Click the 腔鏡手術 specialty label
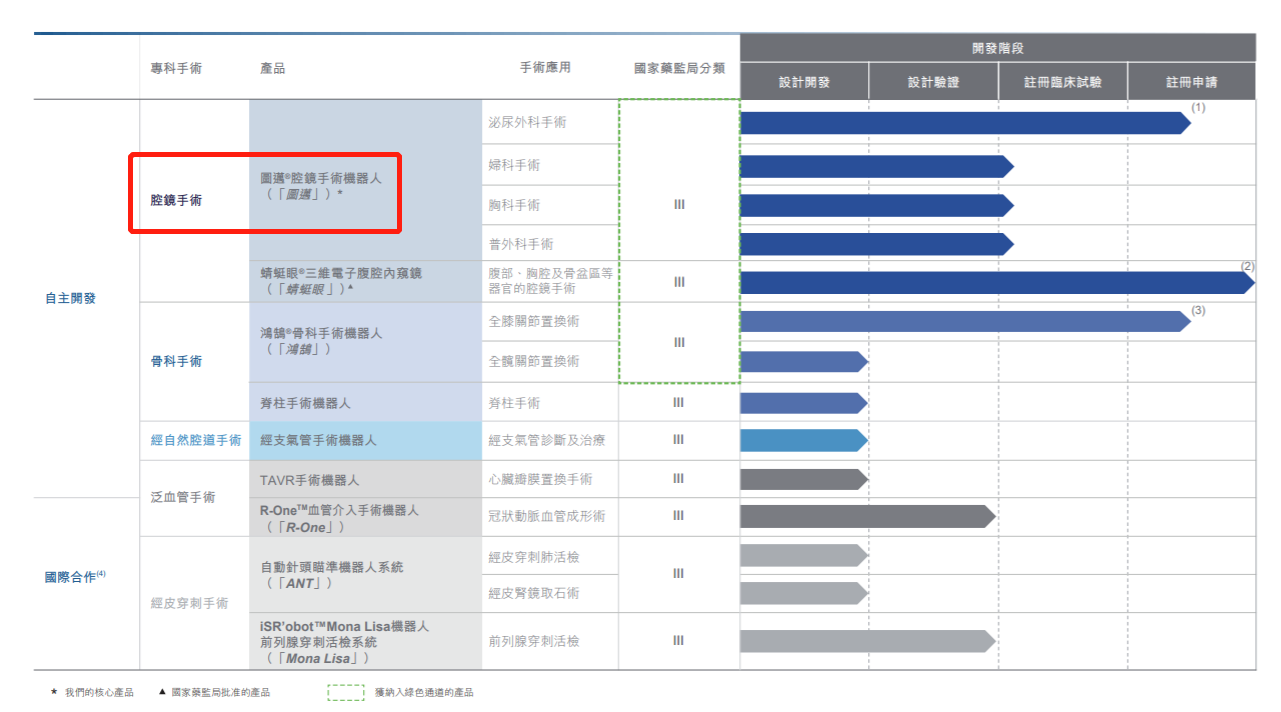This screenshot has width=1281, height=712. point(176,200)
